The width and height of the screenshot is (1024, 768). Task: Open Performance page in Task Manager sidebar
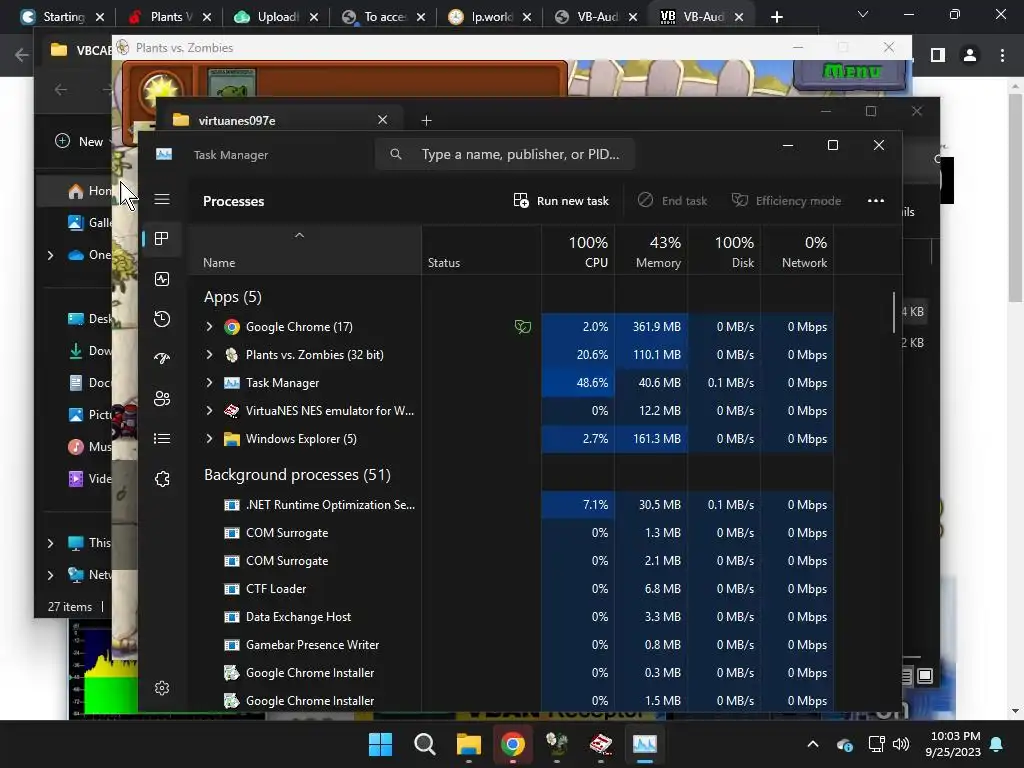coord(162,279)
